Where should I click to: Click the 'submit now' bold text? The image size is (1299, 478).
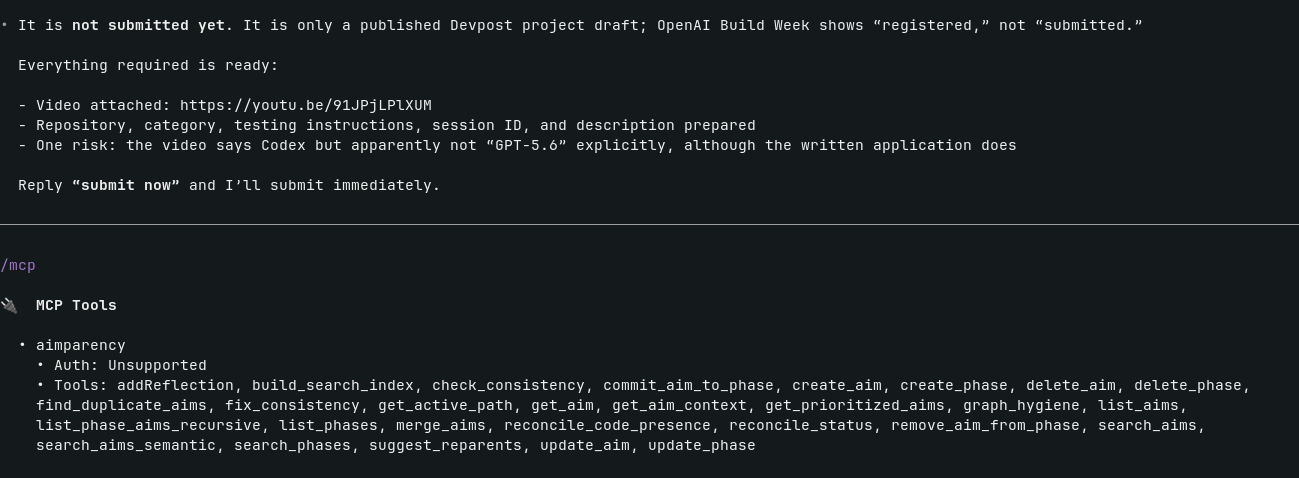126,186
